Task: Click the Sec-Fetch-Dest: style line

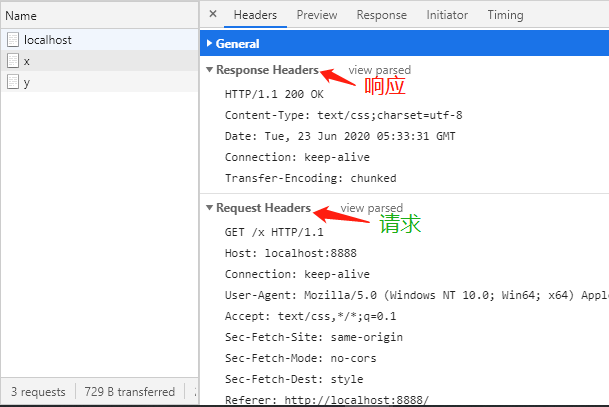Action: click(x=294, y=379)
